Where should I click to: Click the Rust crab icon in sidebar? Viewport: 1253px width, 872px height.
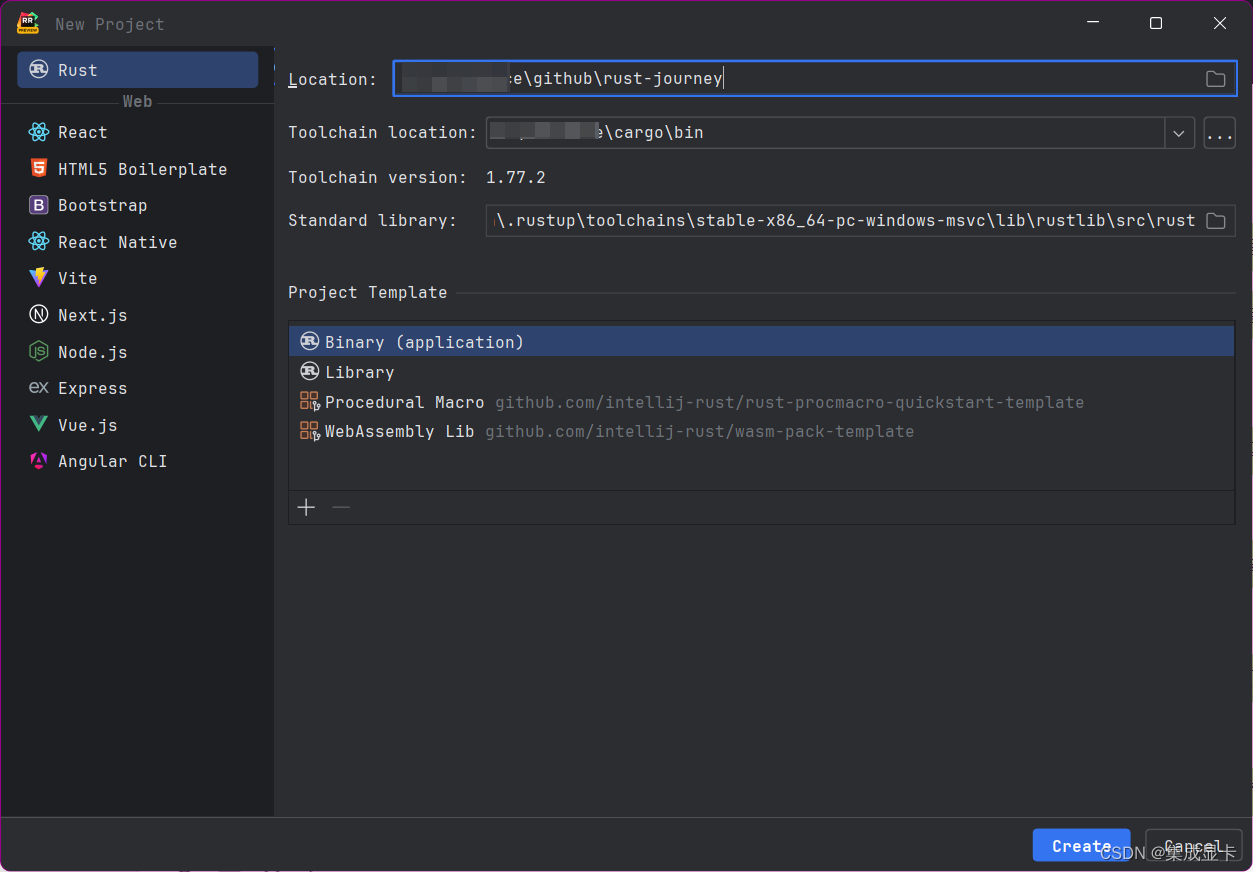[39, 70]
